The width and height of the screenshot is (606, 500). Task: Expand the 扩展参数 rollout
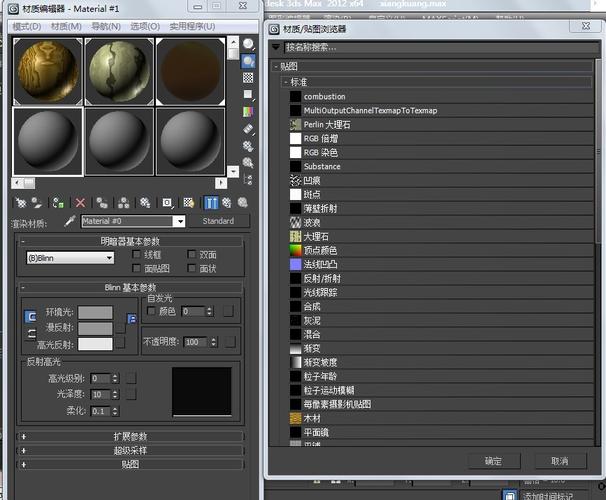click(x=130, y=436)
